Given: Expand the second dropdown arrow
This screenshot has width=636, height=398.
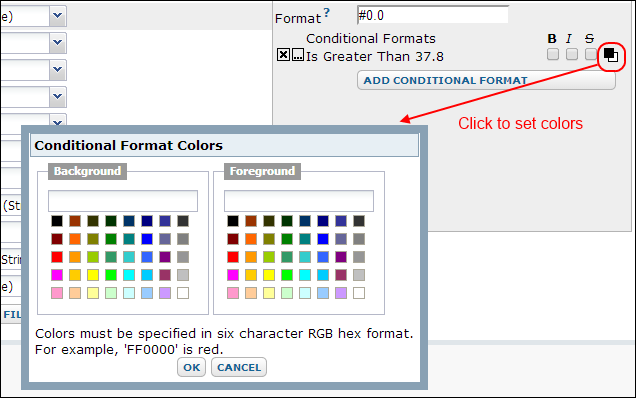Looking at the screenshot, I should (58, 43).
